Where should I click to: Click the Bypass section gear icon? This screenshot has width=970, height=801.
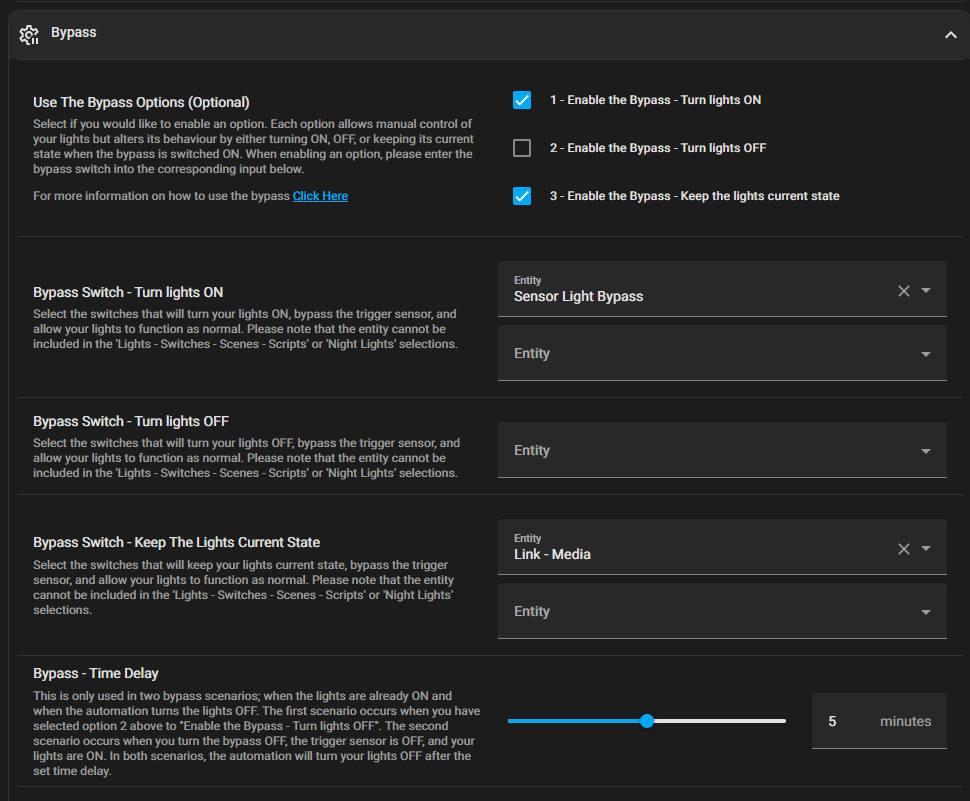[28, 35]
